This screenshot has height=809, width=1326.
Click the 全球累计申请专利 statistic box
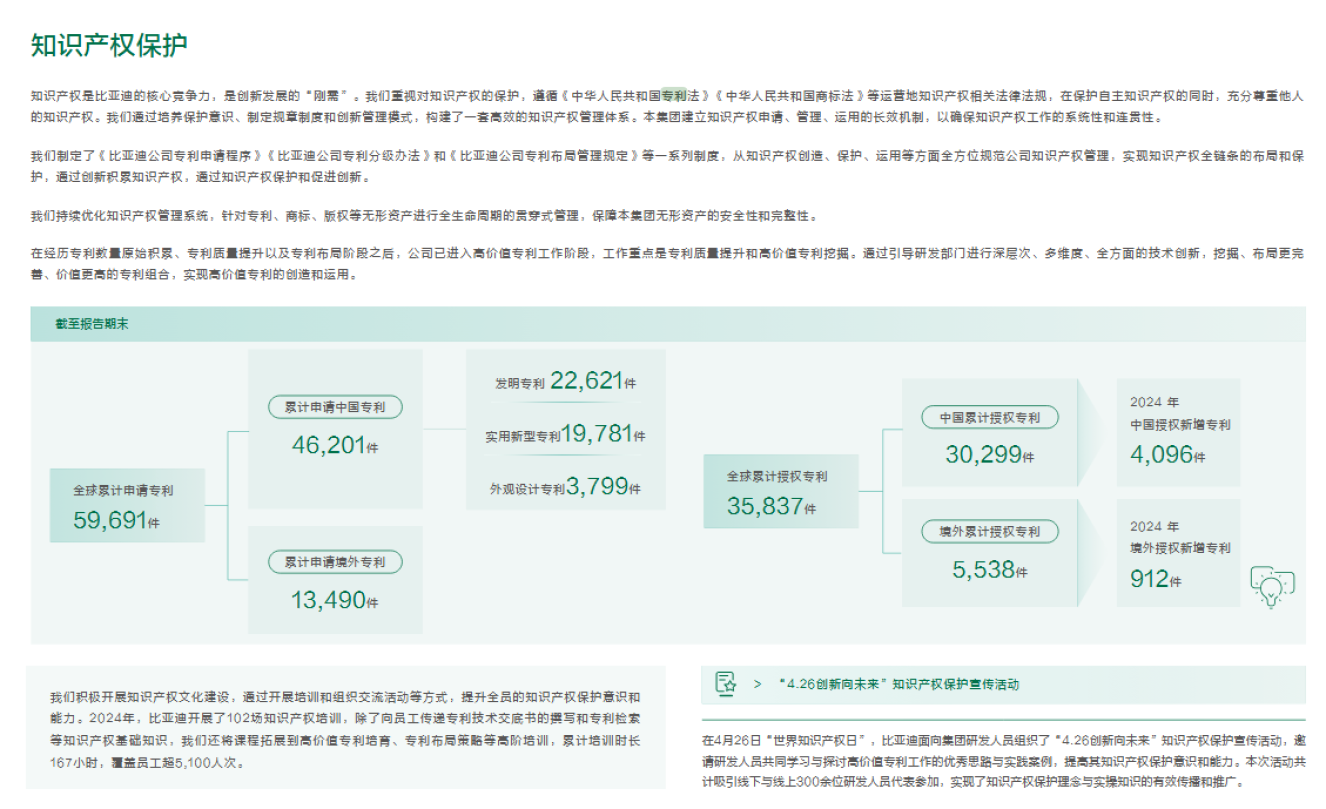(x=129, y=504)
